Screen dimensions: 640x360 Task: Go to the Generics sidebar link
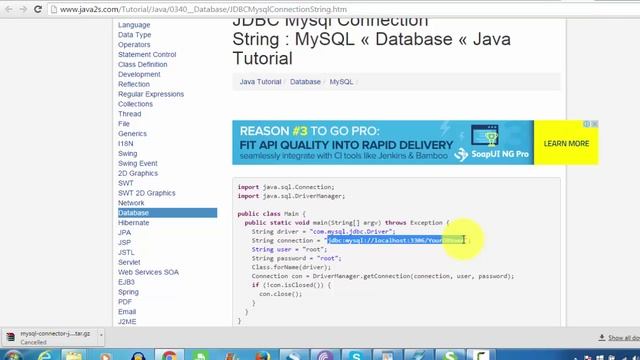(x=132, y=133)
